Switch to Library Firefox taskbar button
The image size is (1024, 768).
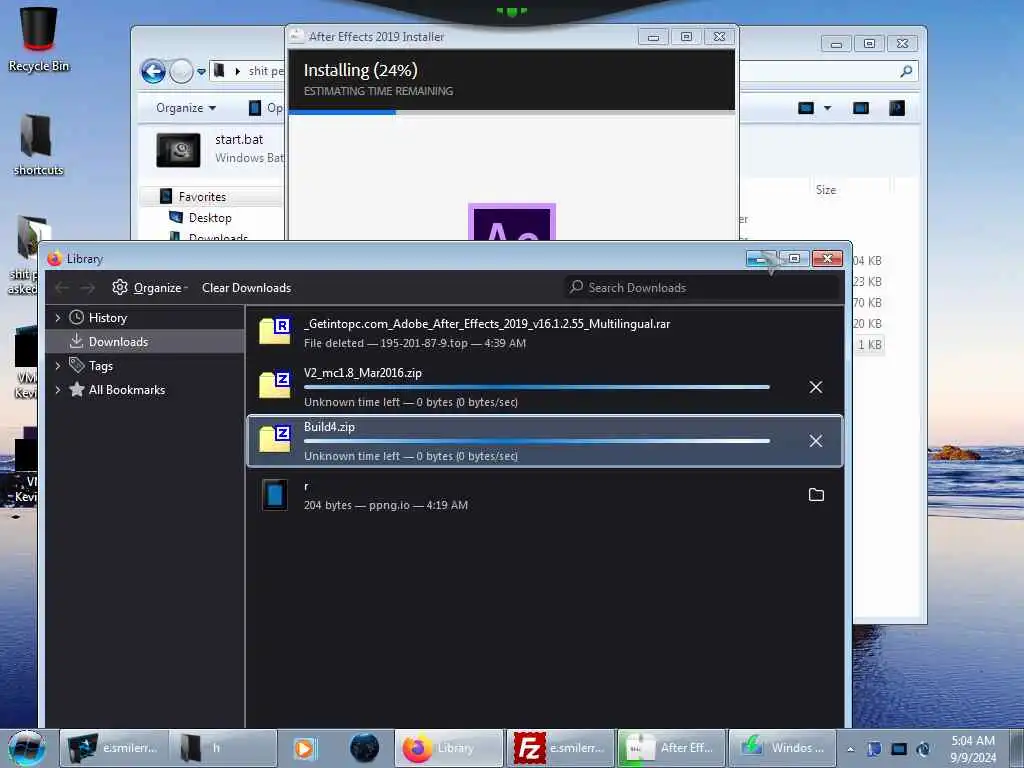pyautogui.click(x=449, y=748)
